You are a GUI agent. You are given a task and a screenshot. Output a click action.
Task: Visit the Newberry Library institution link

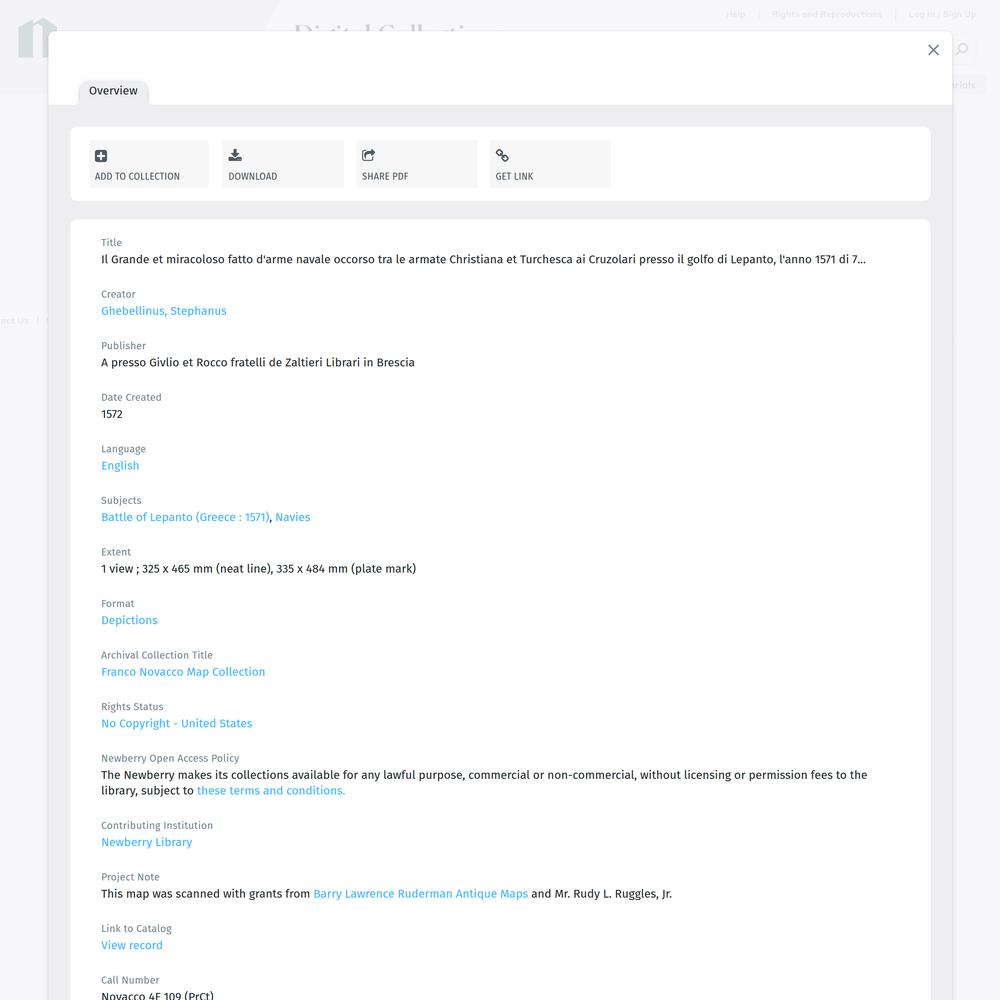(x=147, y=842)
